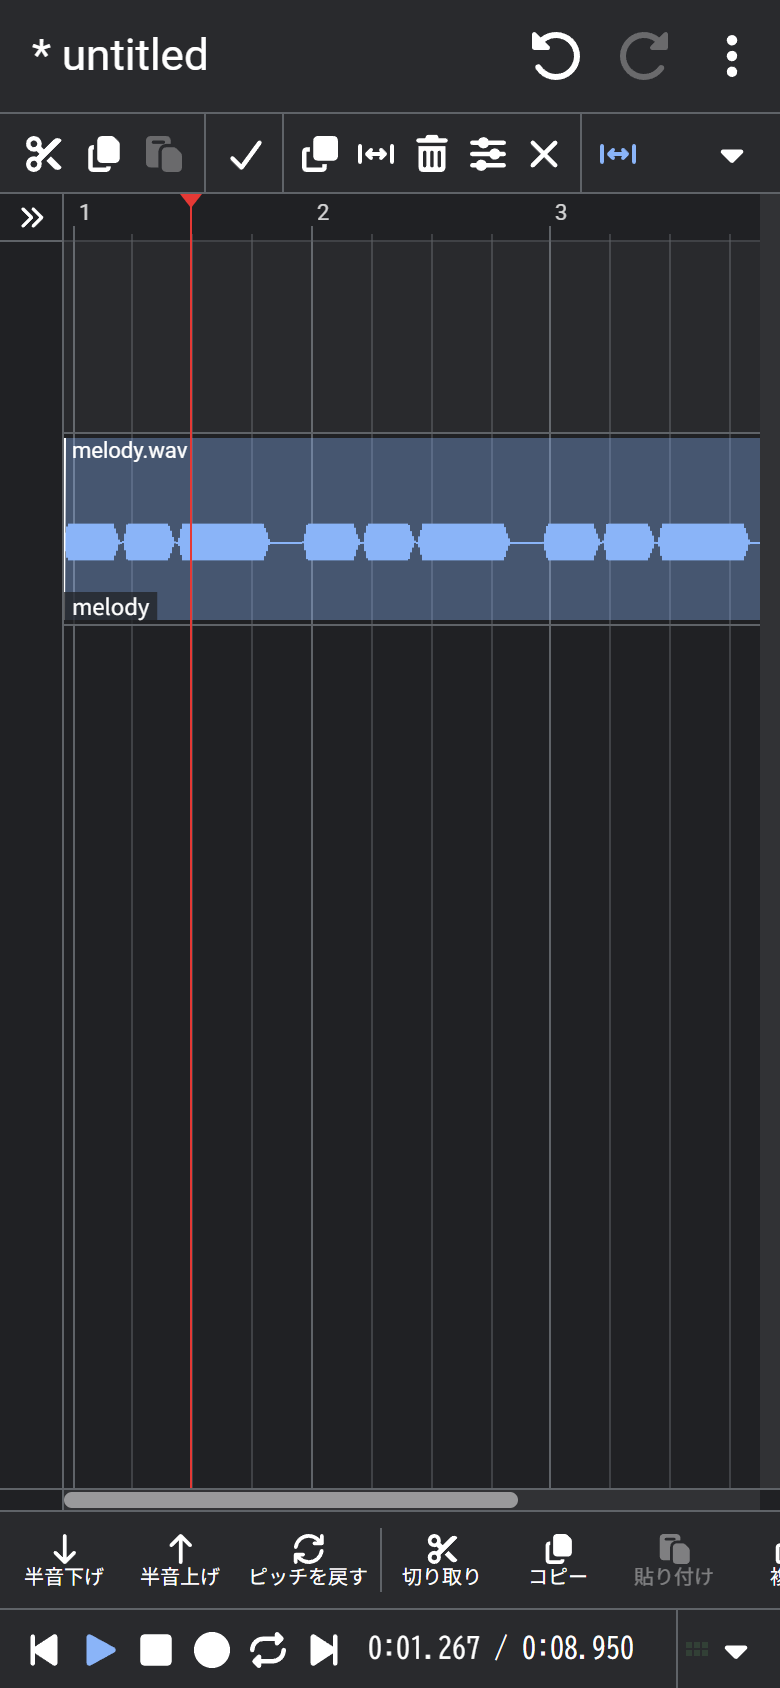Click the scissors cut icon in top toolbar
The image size is (780, 1688).
point(44,154)
